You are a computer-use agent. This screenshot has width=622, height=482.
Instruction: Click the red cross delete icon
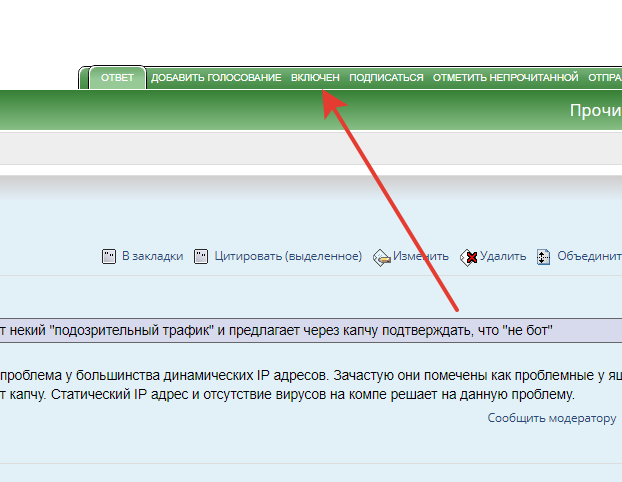pyautogui.click(x=468, y=257)
